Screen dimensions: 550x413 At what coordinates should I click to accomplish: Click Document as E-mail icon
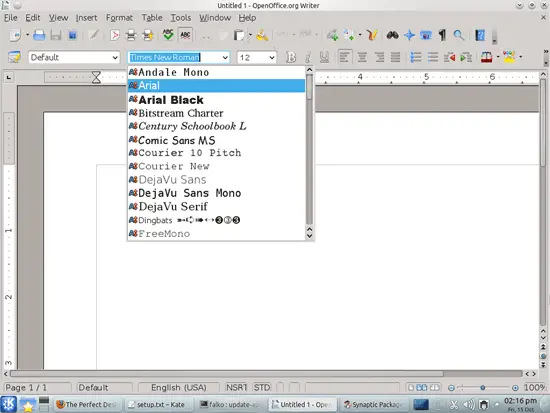pos(73,35)
